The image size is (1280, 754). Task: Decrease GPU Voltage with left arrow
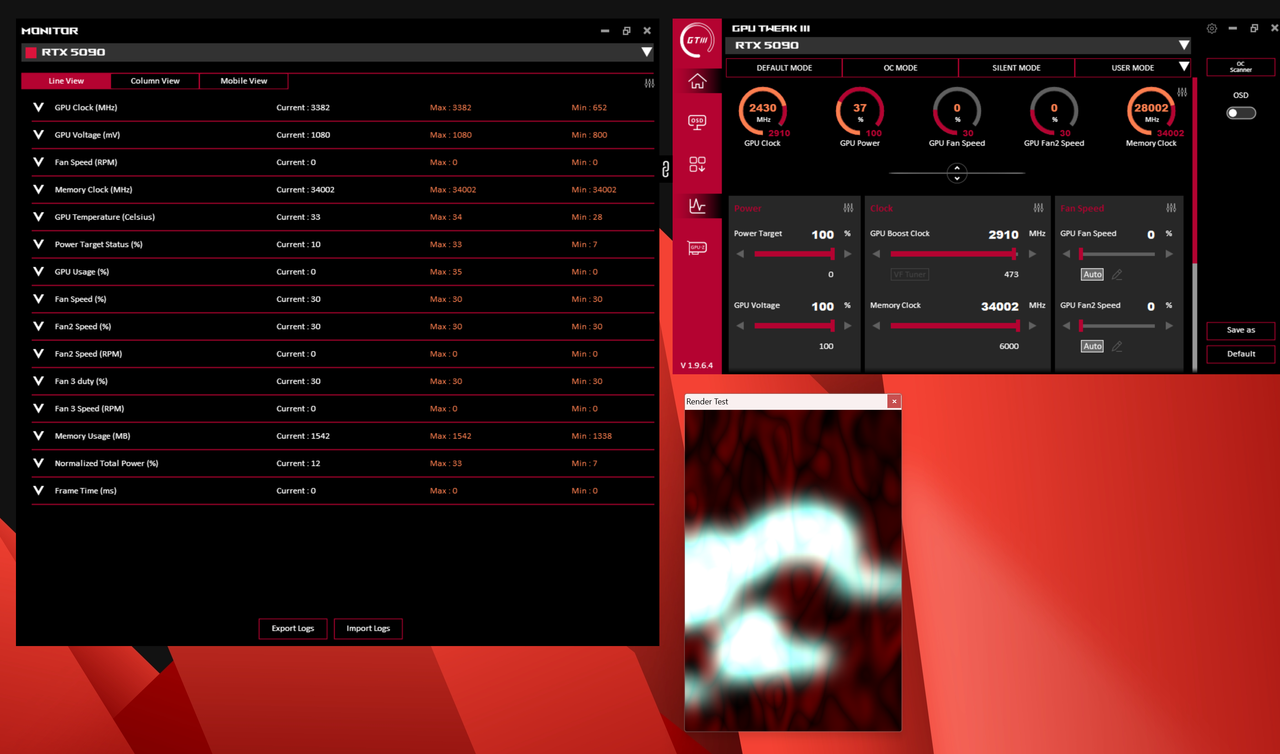[x=741, y=326]
